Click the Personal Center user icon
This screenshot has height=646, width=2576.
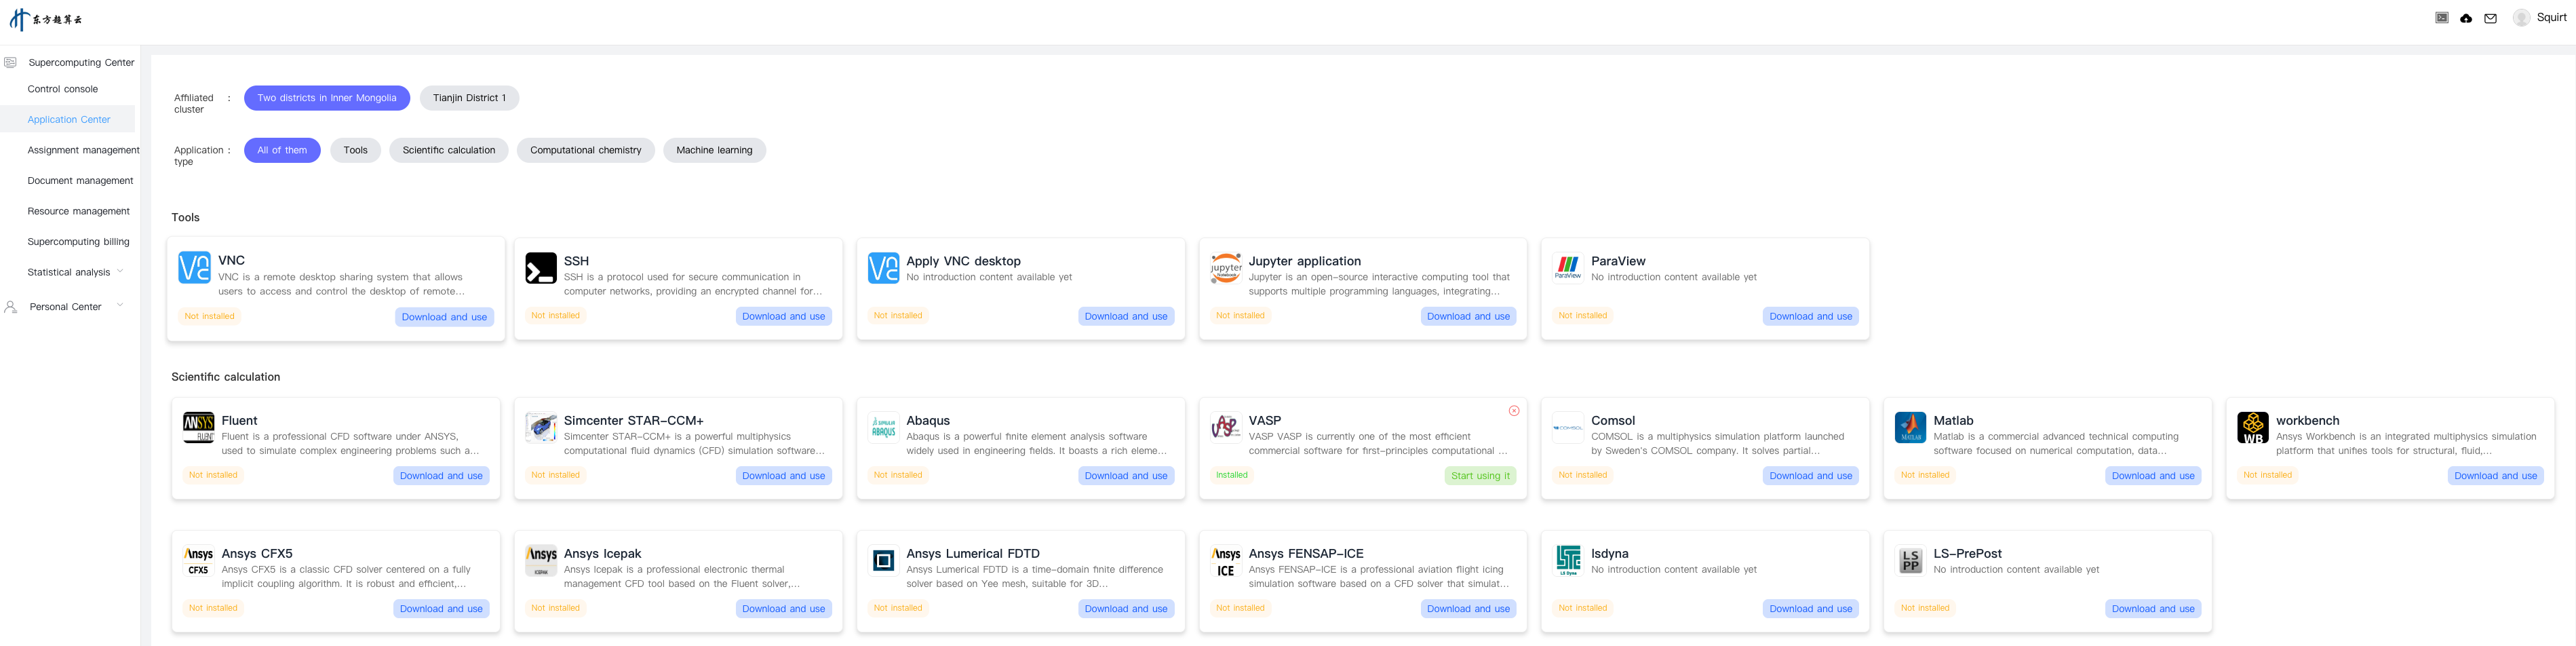(10, 307)
